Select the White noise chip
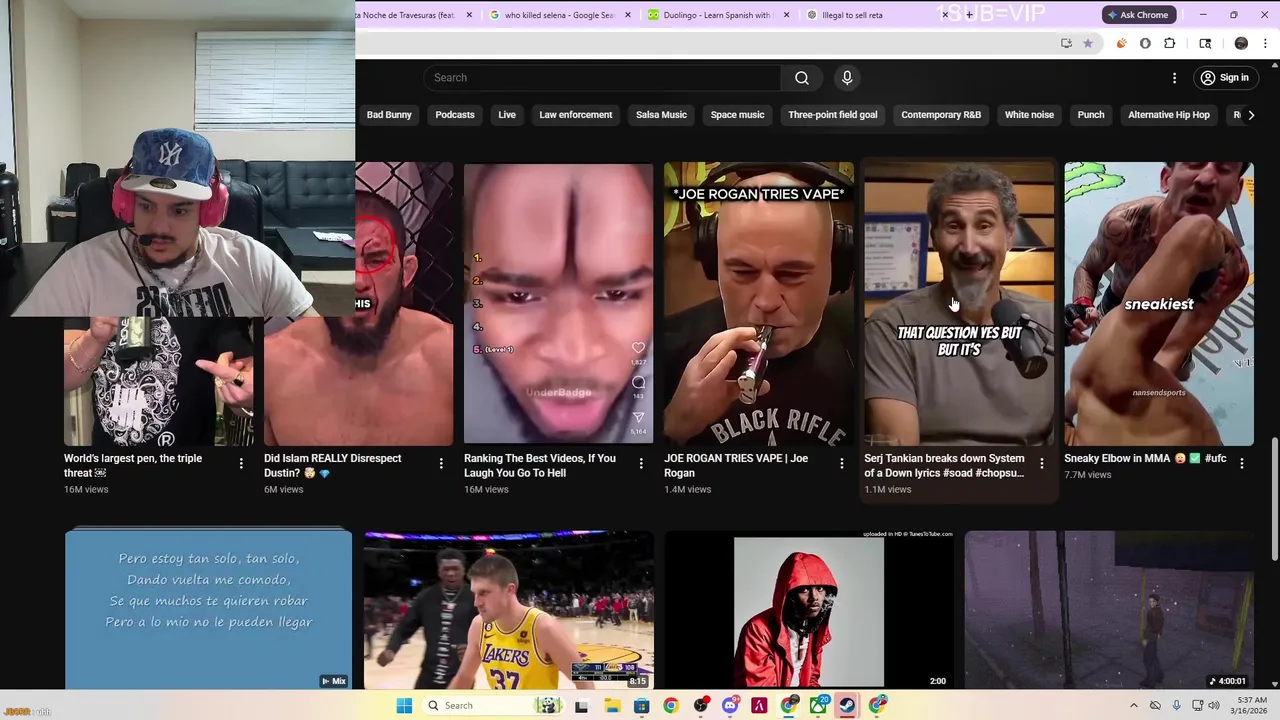Viewport: 1280px width, 720px height. pos(1029,115)
